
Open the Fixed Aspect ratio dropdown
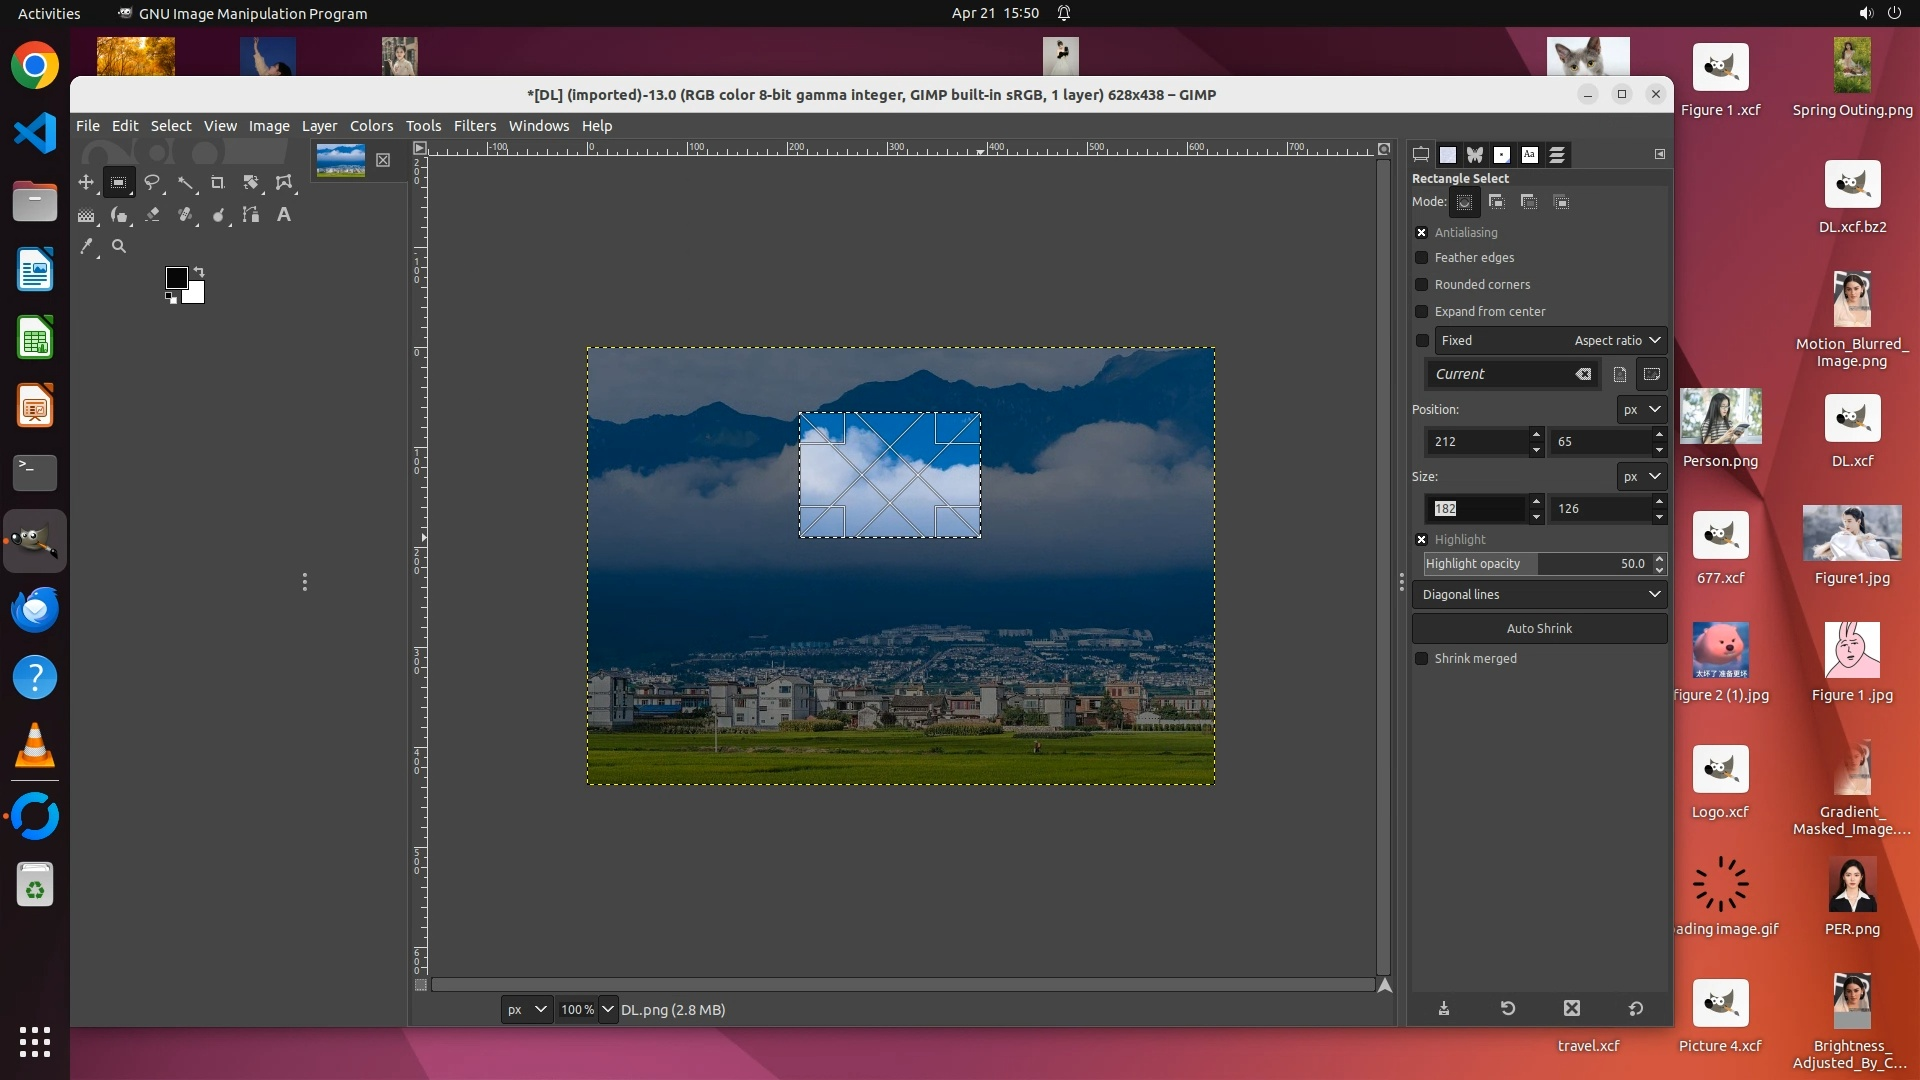point(1655,341)
